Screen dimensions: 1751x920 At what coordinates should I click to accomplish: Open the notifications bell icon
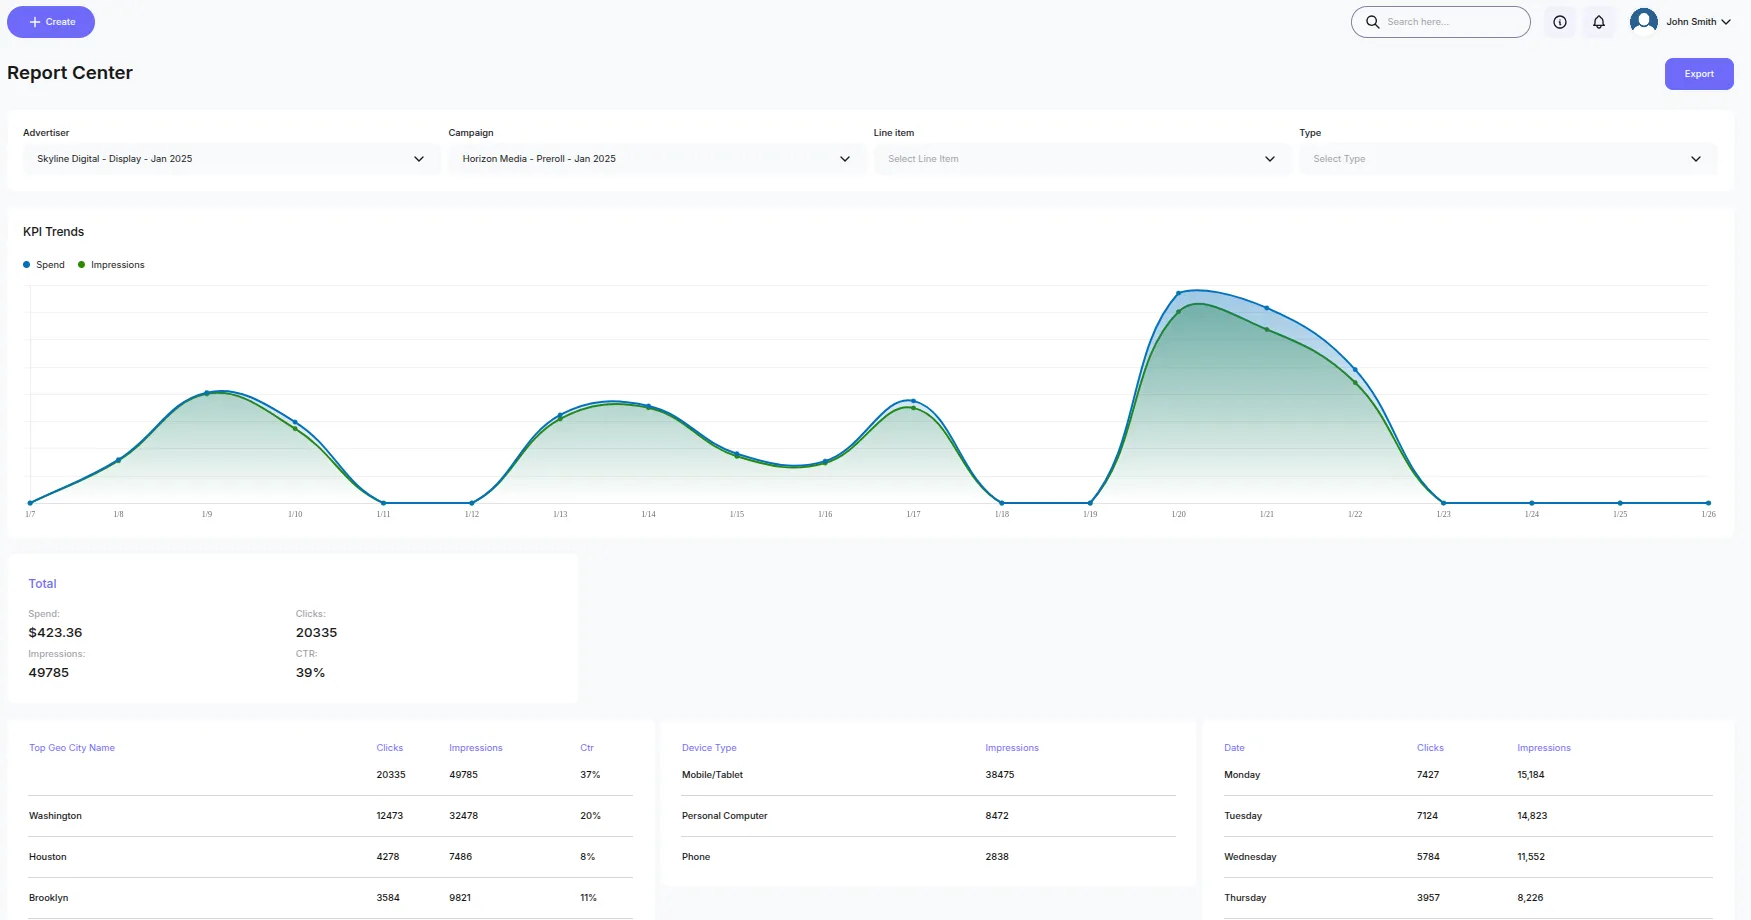point(1599,21)
